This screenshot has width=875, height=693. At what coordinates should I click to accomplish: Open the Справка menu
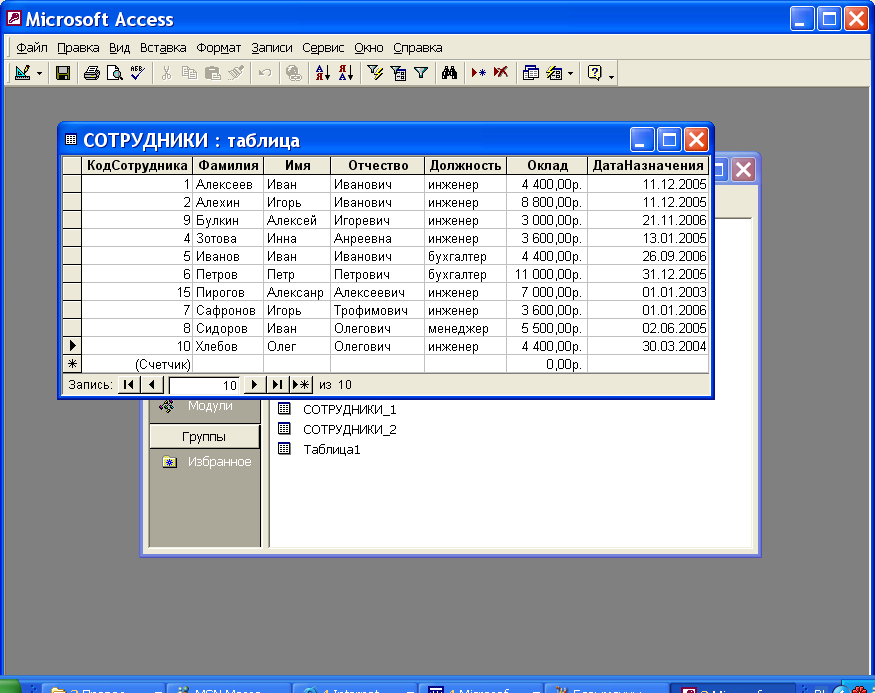(417, 48)
